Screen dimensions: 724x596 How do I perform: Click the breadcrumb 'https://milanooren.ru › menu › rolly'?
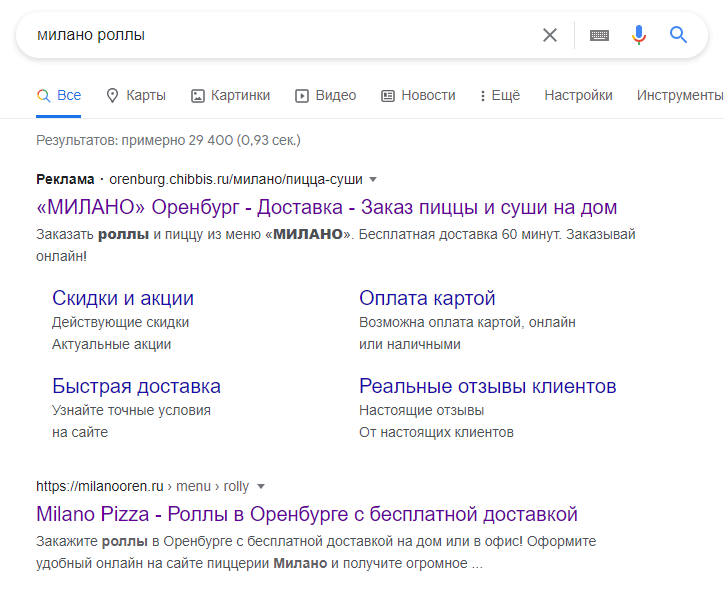click(142, 487)
